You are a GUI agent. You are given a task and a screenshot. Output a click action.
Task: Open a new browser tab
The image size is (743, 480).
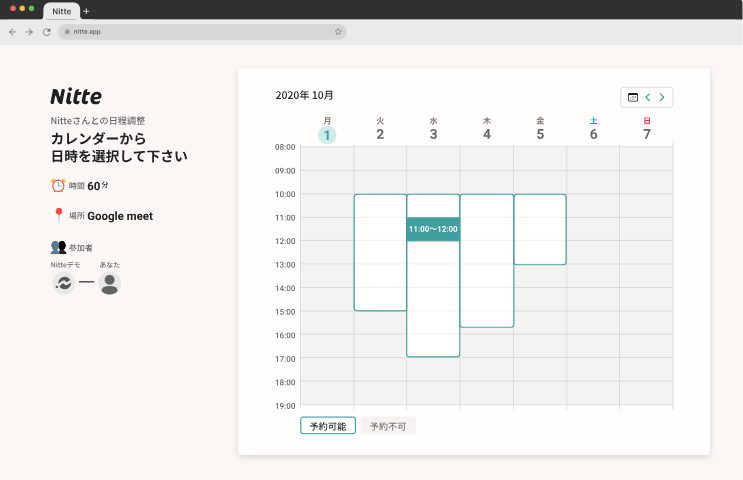(x=86, y=11)
